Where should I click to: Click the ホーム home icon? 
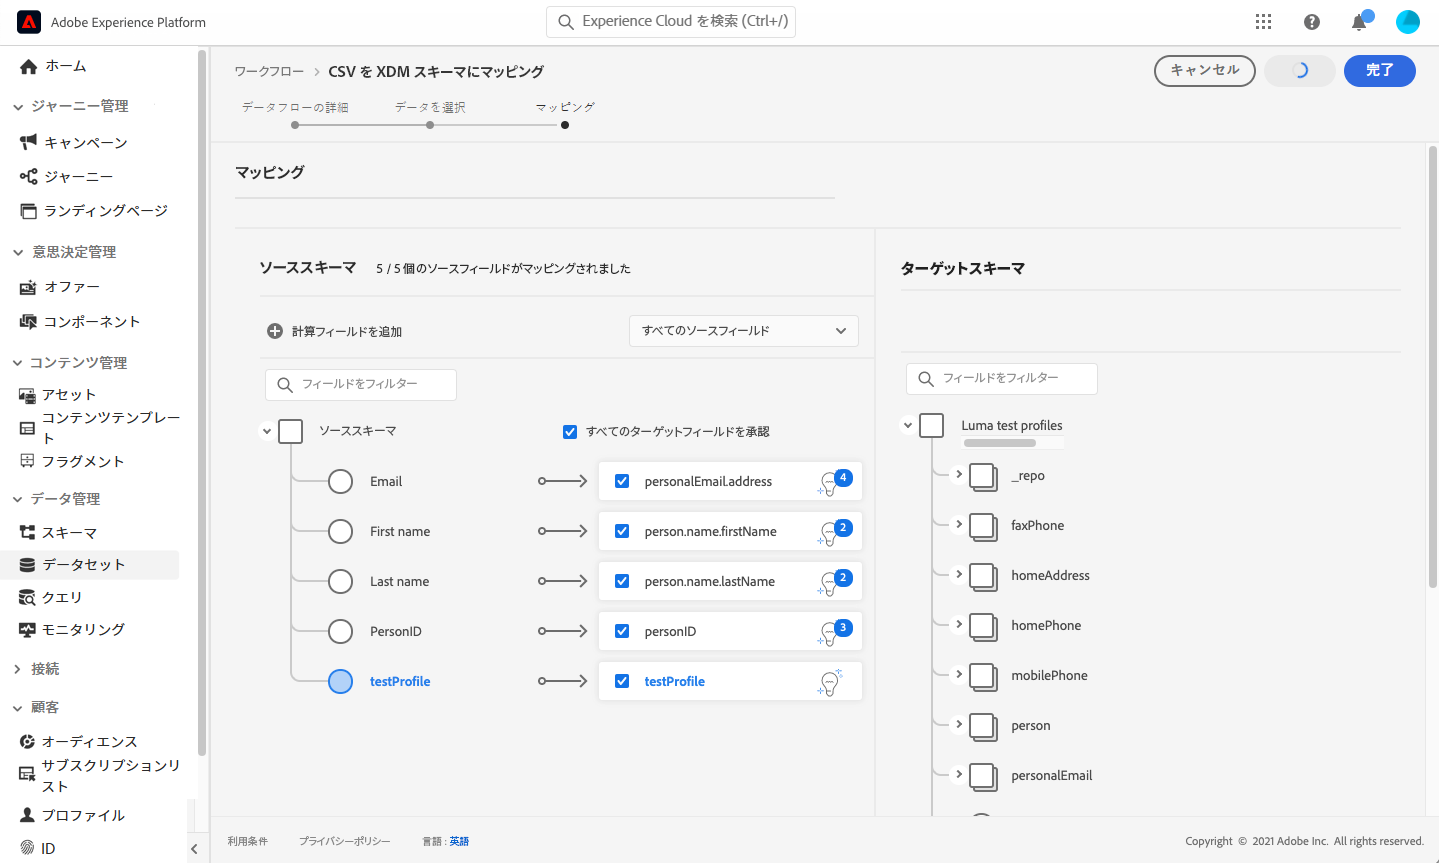29,66
